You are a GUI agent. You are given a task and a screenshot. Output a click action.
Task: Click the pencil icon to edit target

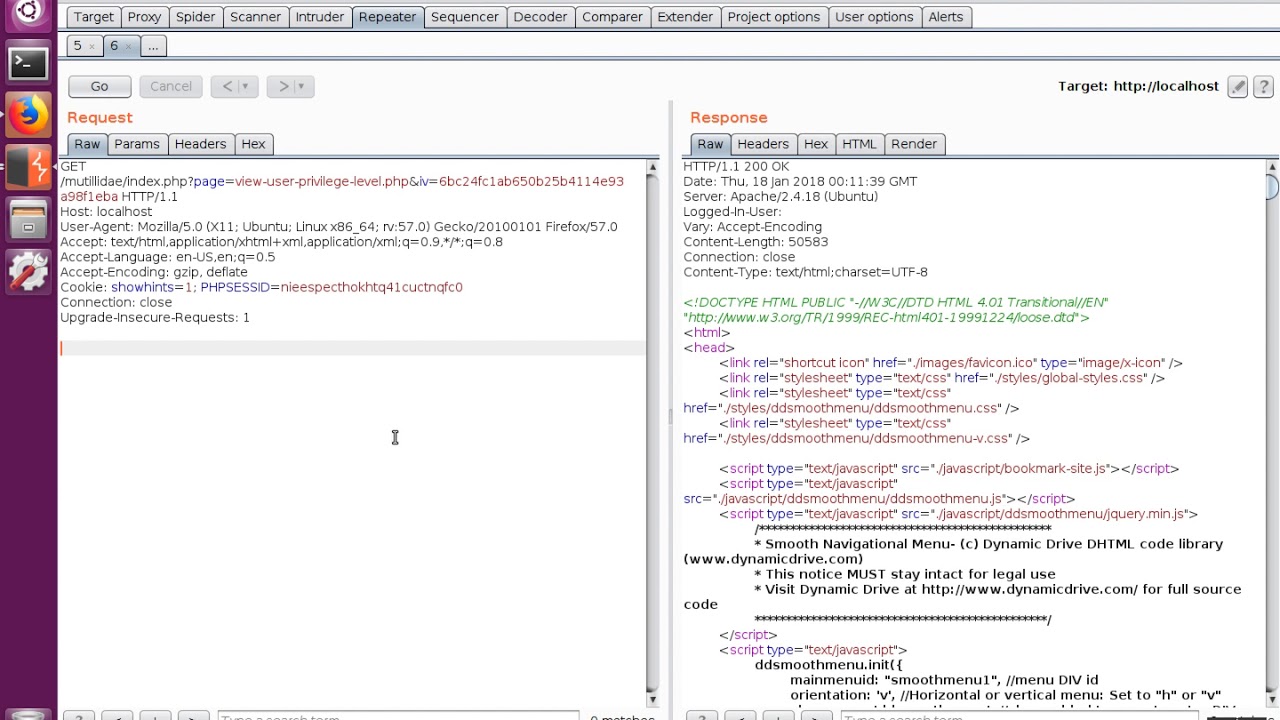coord(1238,86)
